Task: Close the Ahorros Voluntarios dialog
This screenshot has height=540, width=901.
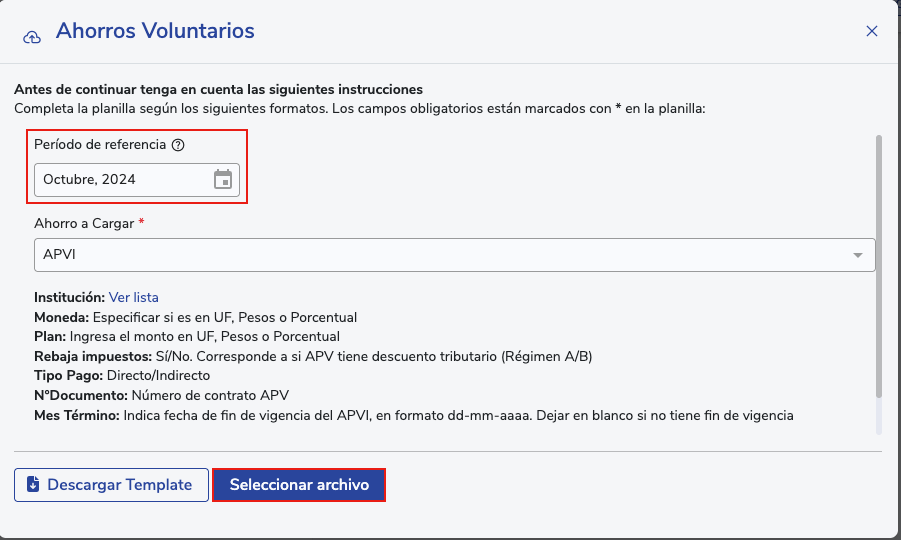Action: pyautogui.click(x=872, y=31)
